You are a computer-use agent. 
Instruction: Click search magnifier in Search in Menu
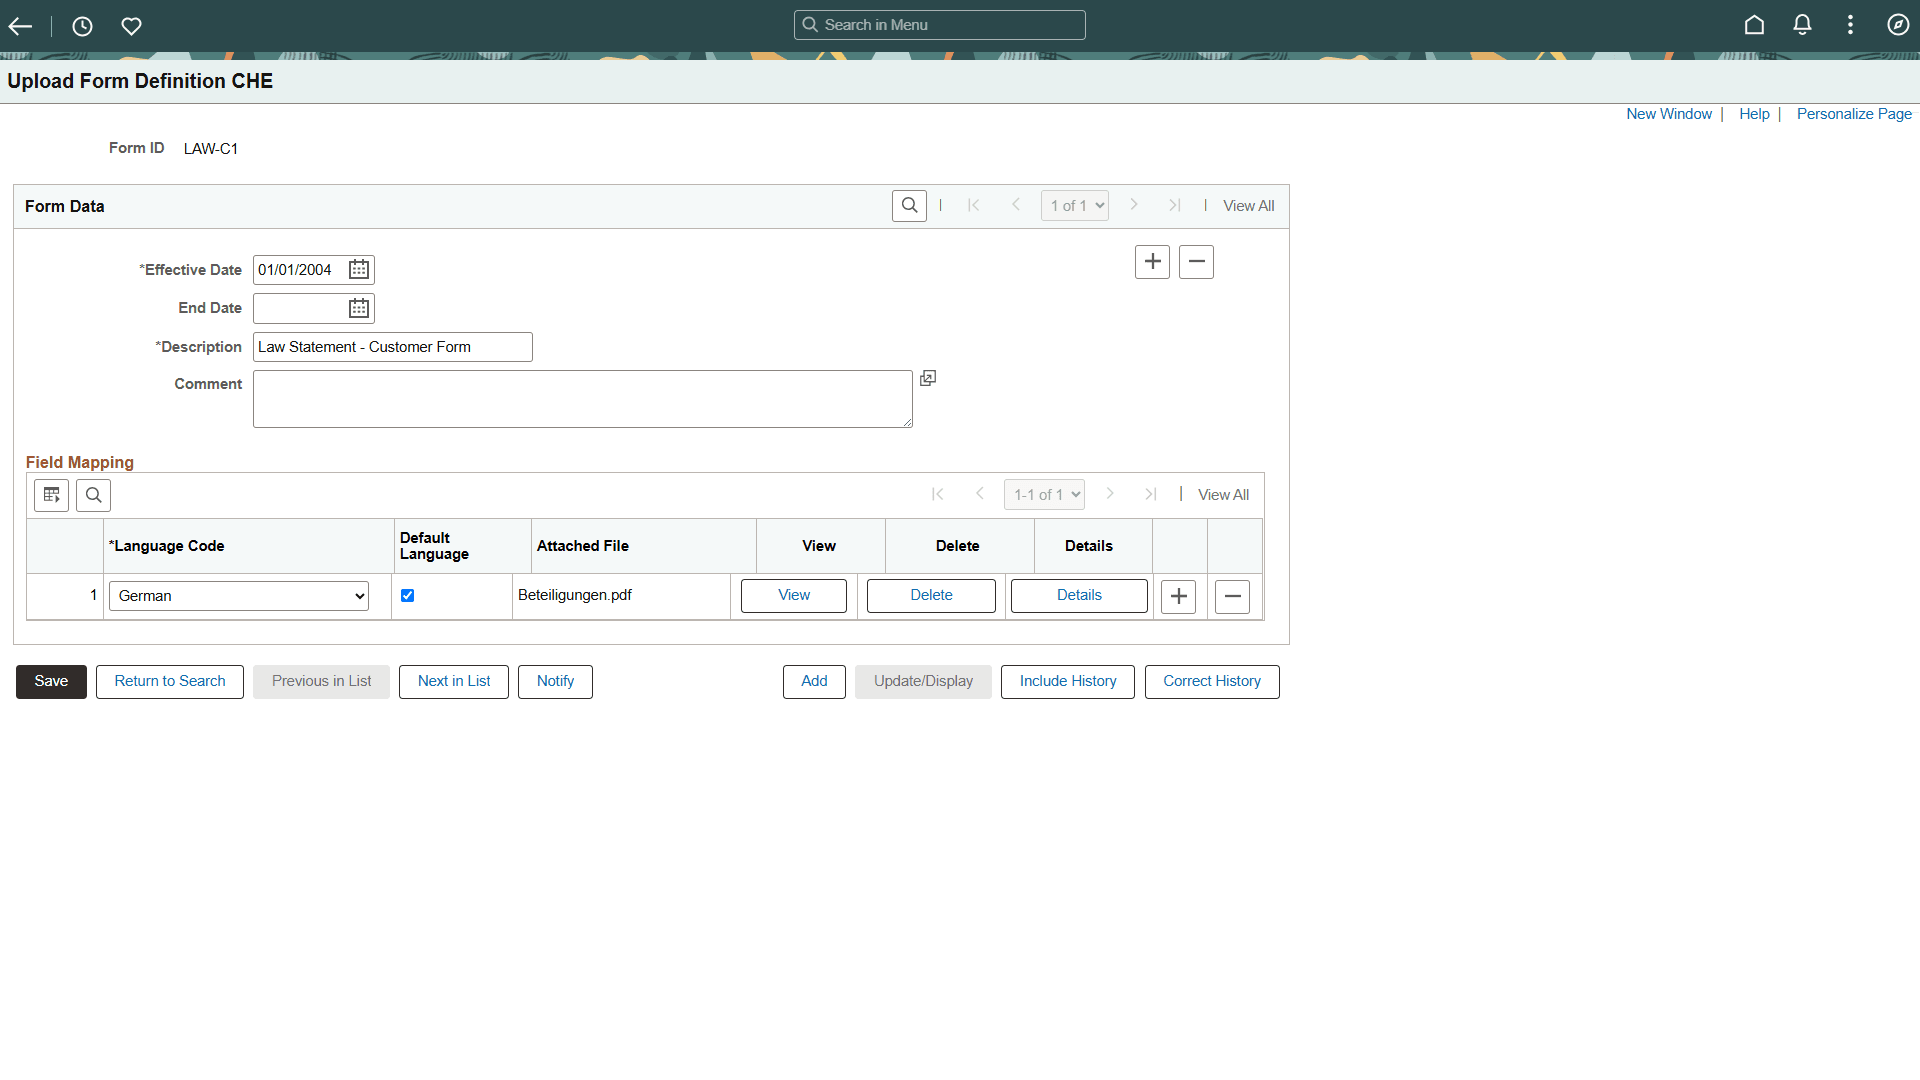click(x=810, y=25)
